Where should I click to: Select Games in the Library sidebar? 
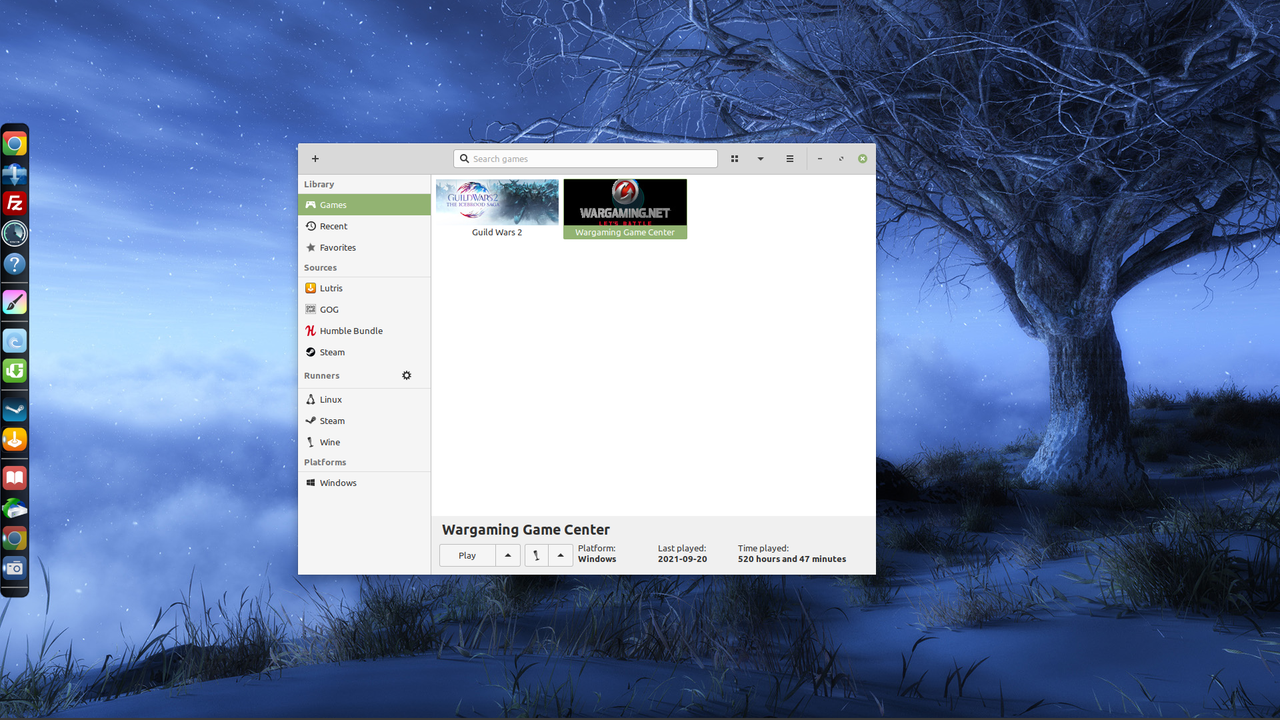coord(364,205)
